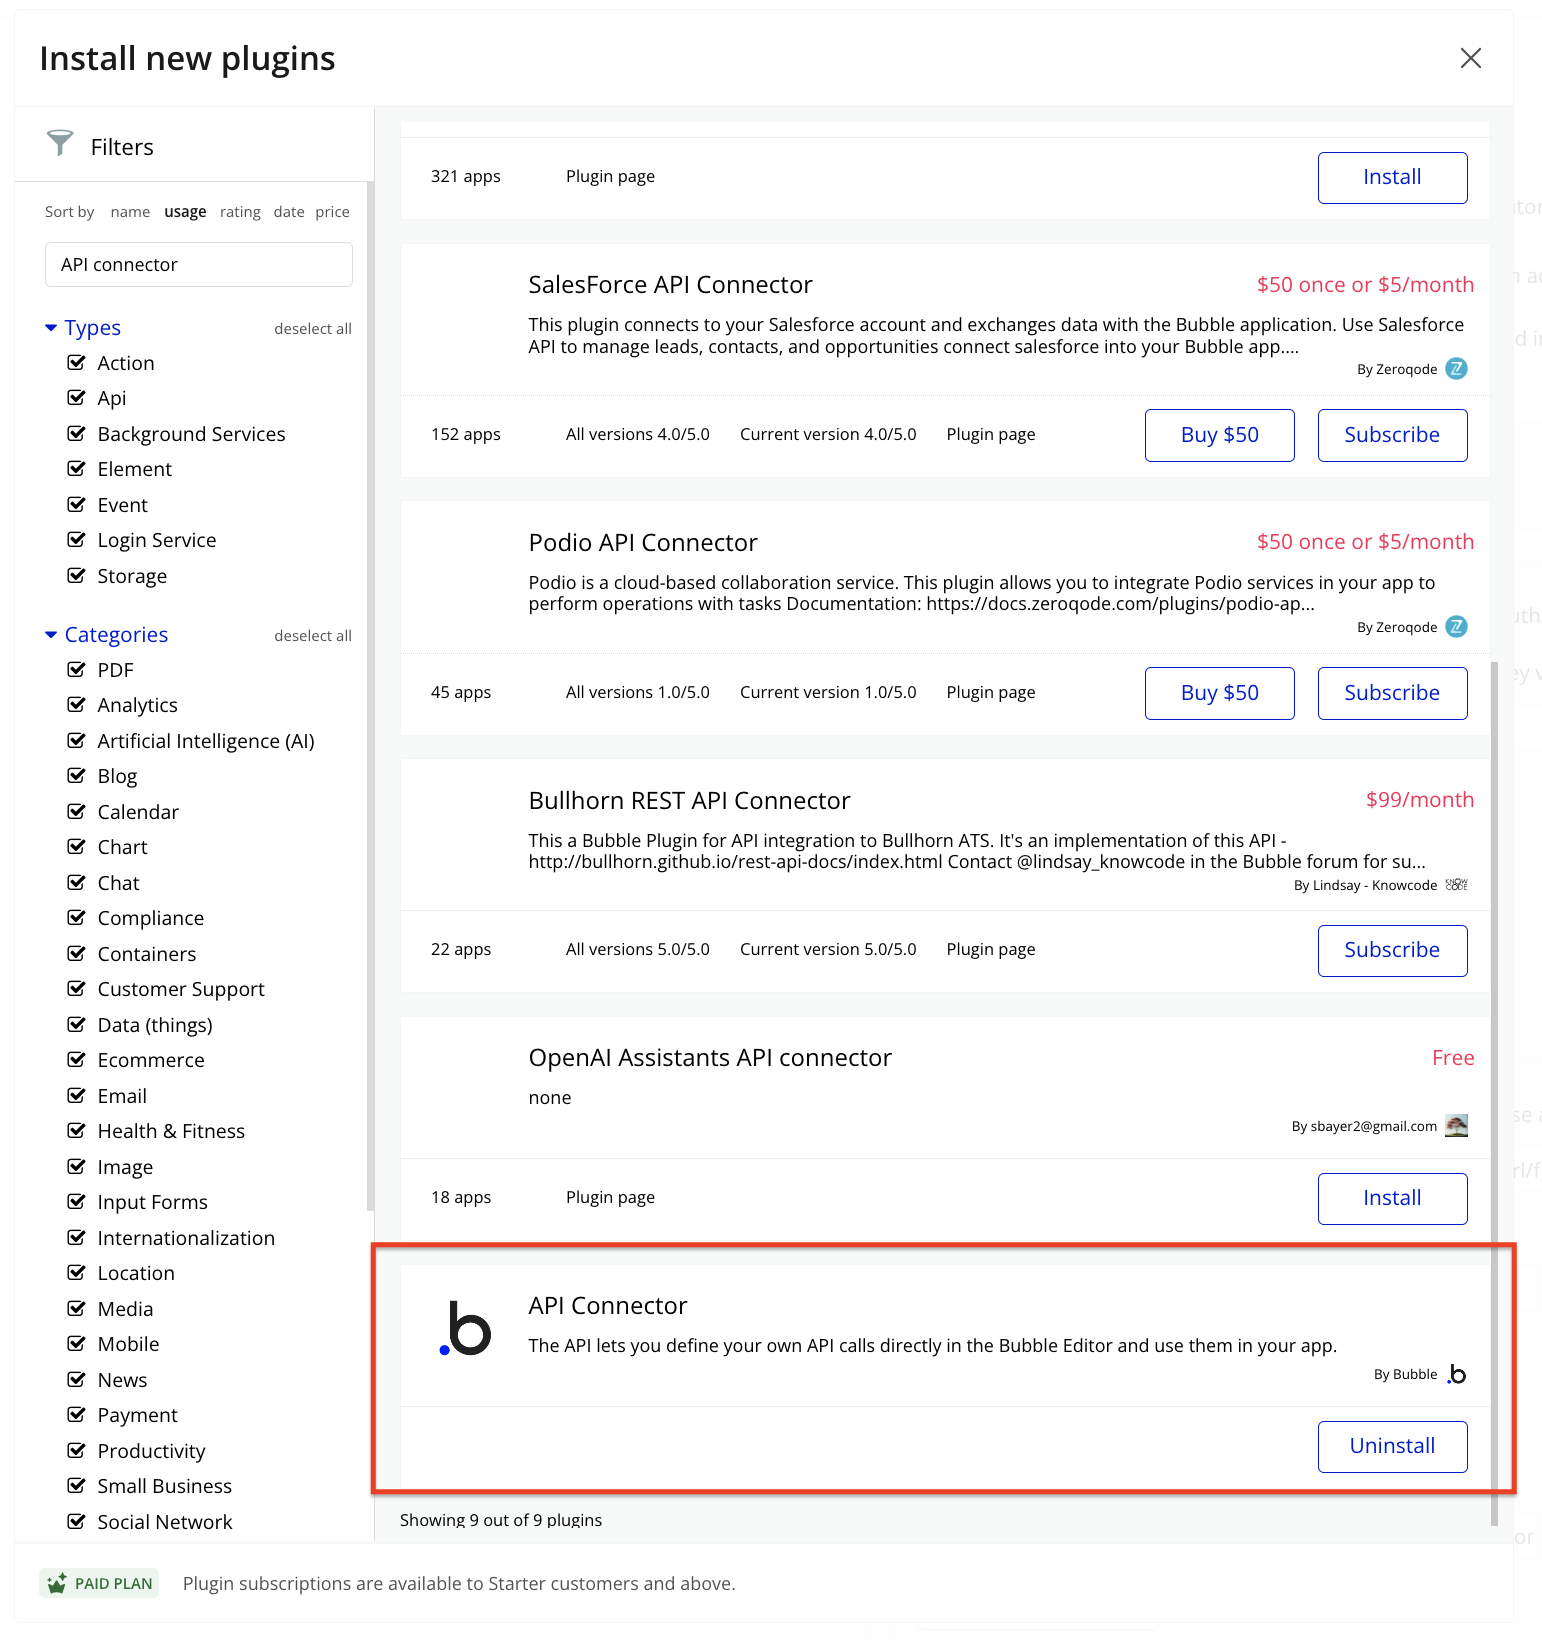1542x1640 pixels.
Task: Click the plugin list scrollbar
Action: (1494, 1090)
